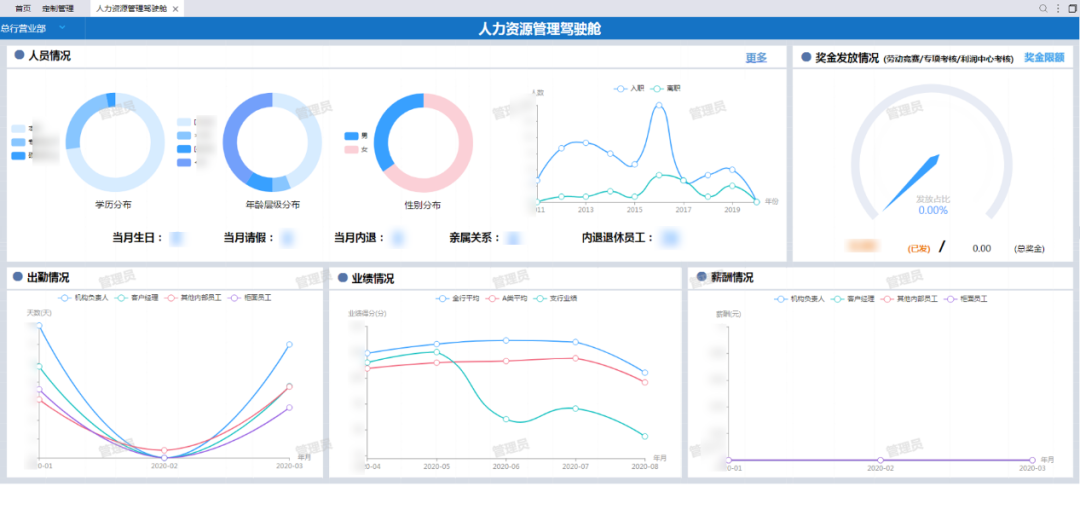This screenshot has height=508, width=1080.
Task: Click the 男 blue legend swatch
Action: click(352, 136)
